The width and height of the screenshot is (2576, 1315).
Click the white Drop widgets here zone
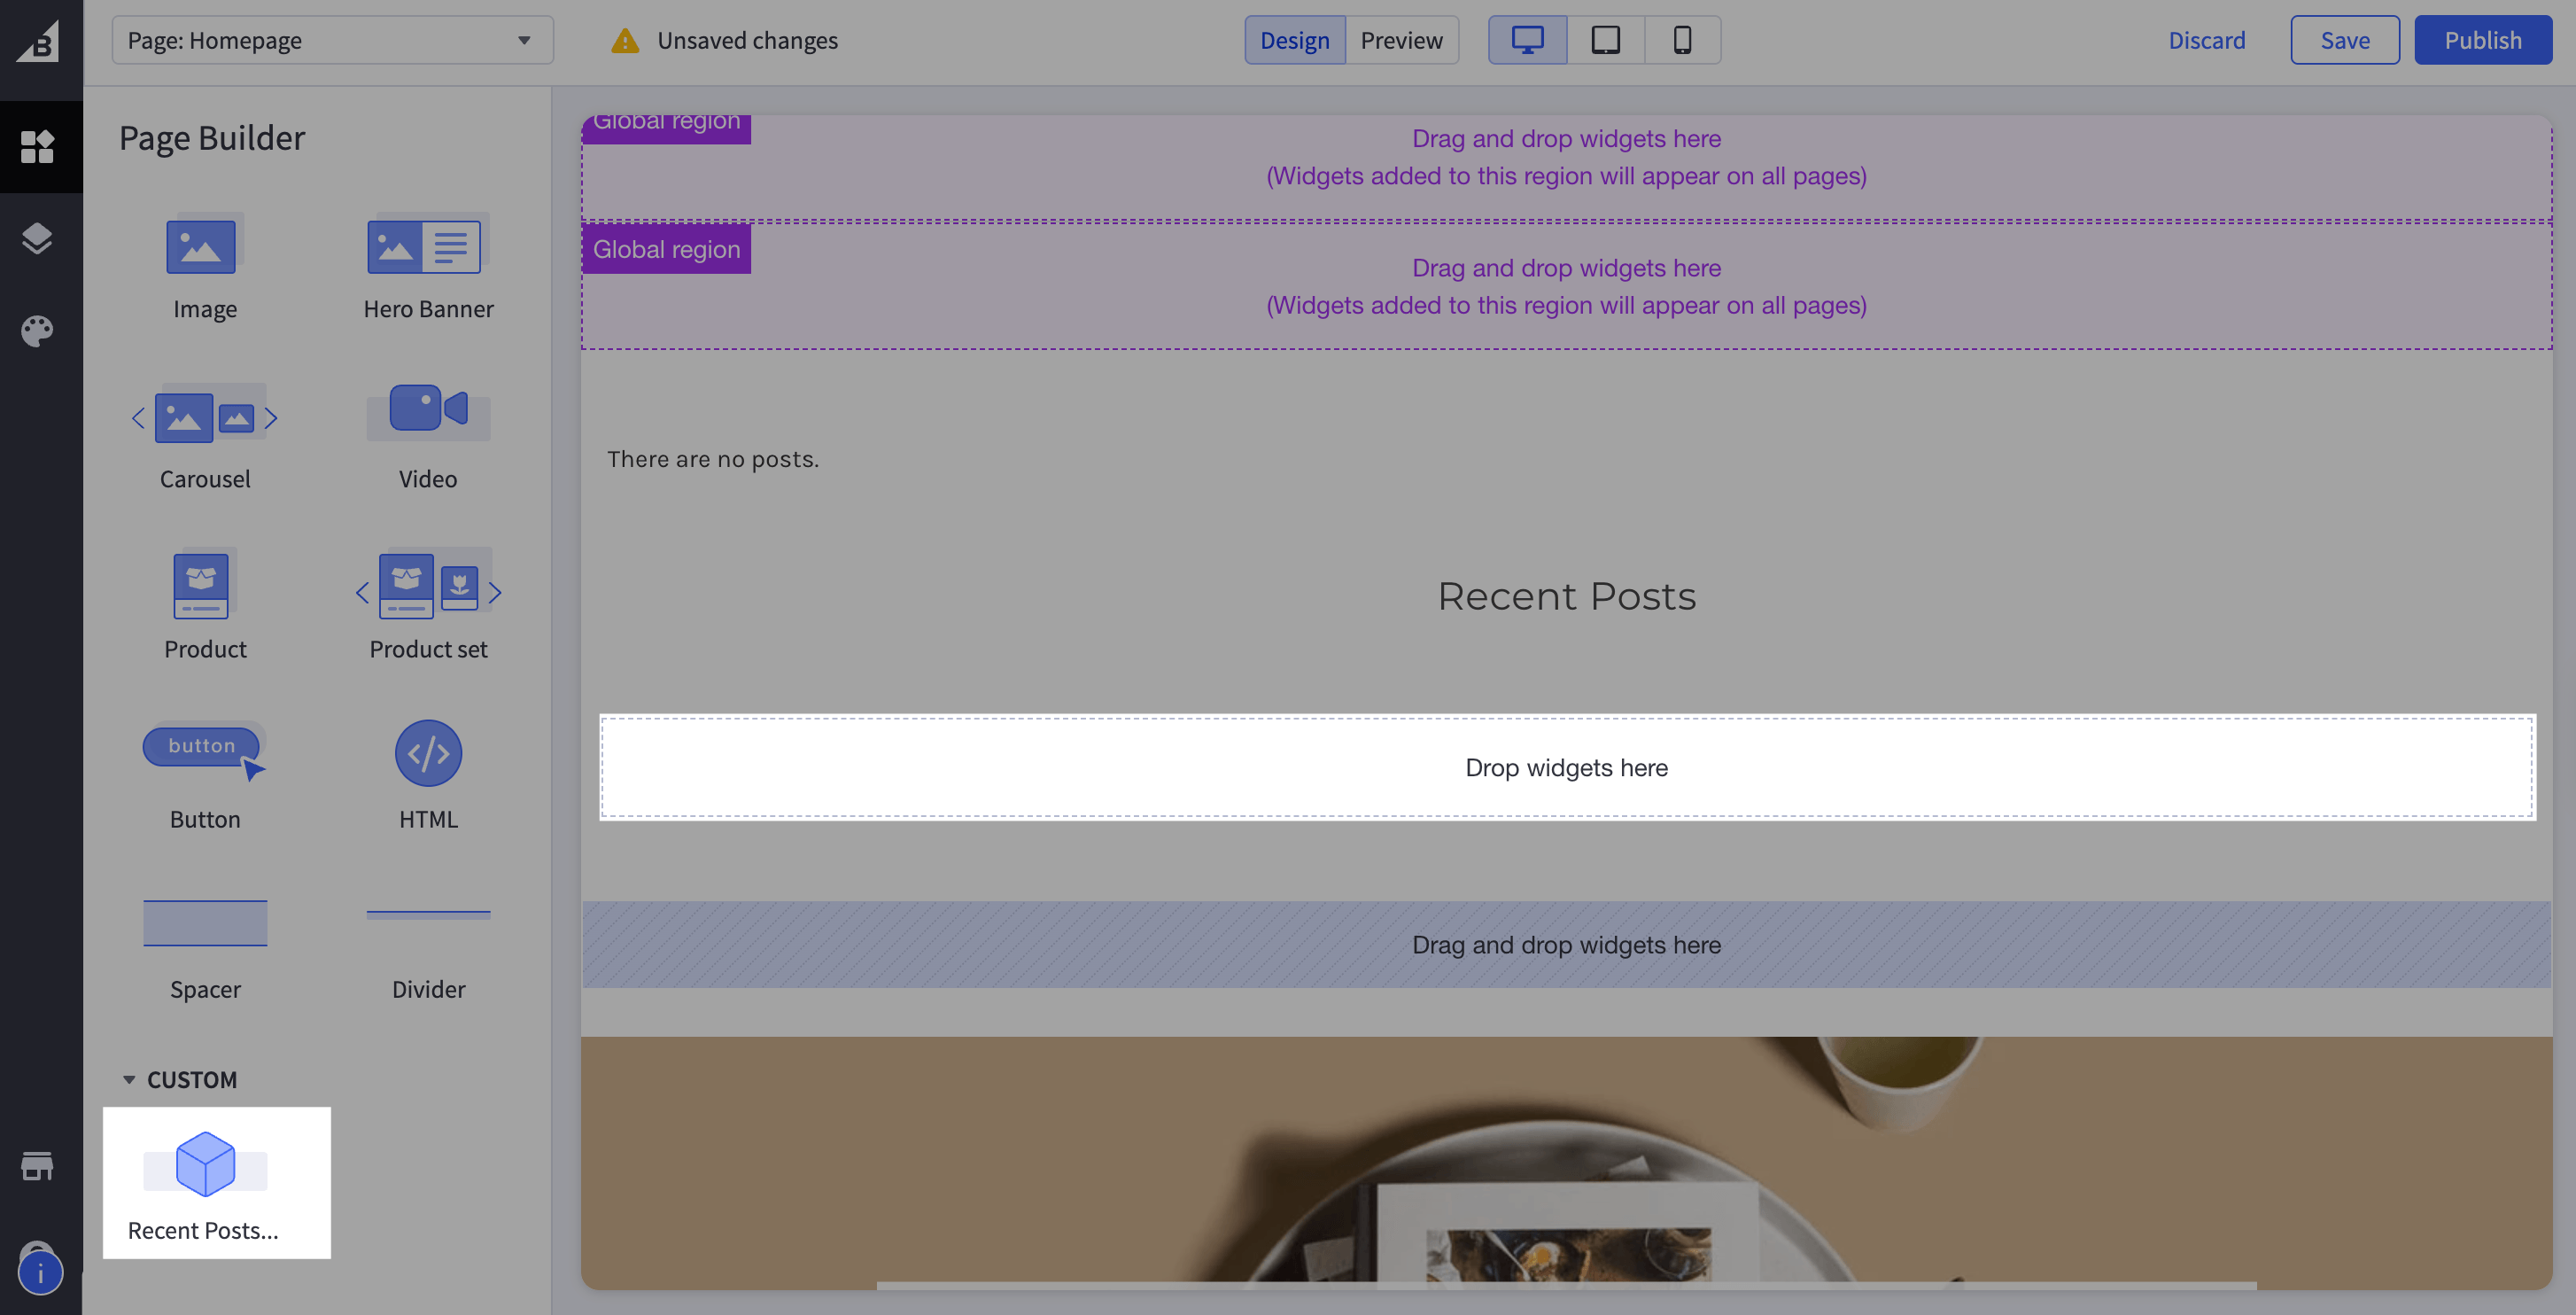(1567, 767)
